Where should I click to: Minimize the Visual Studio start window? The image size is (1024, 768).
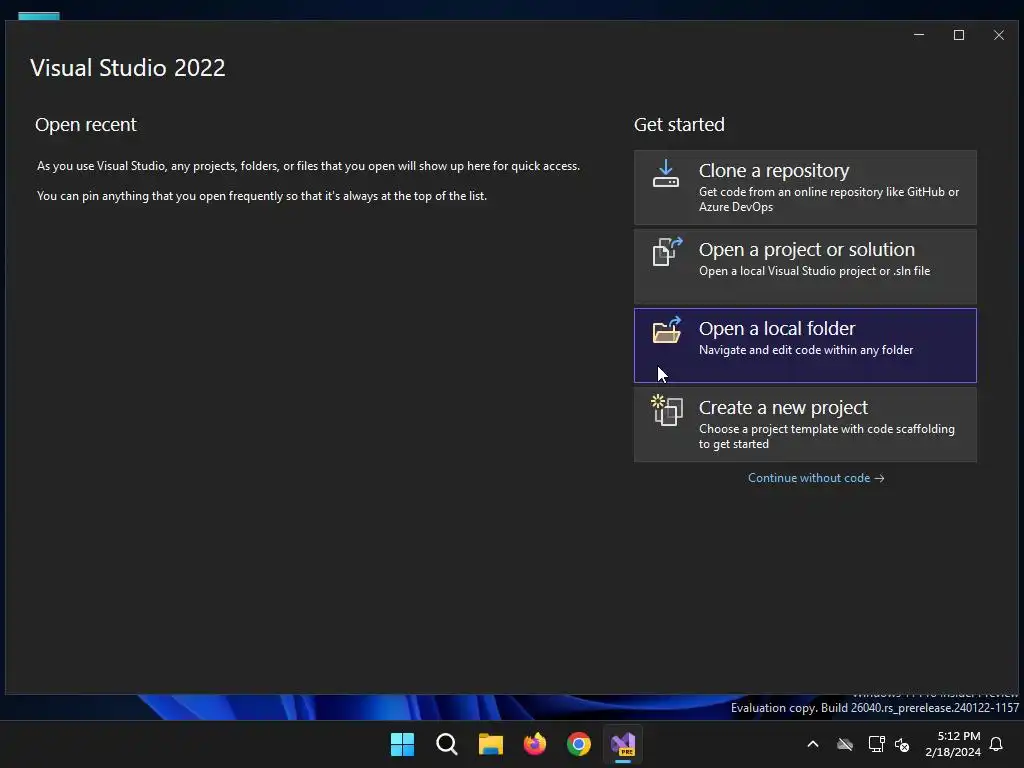click(x=919, y=35)
